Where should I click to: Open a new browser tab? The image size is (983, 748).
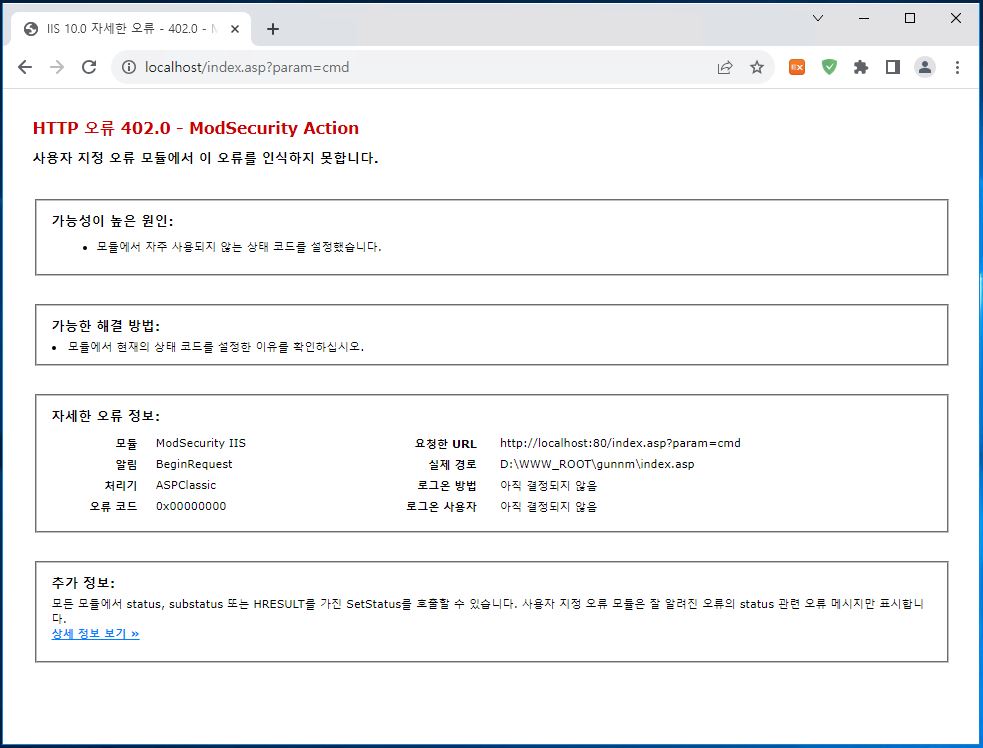tap(273, 29)
